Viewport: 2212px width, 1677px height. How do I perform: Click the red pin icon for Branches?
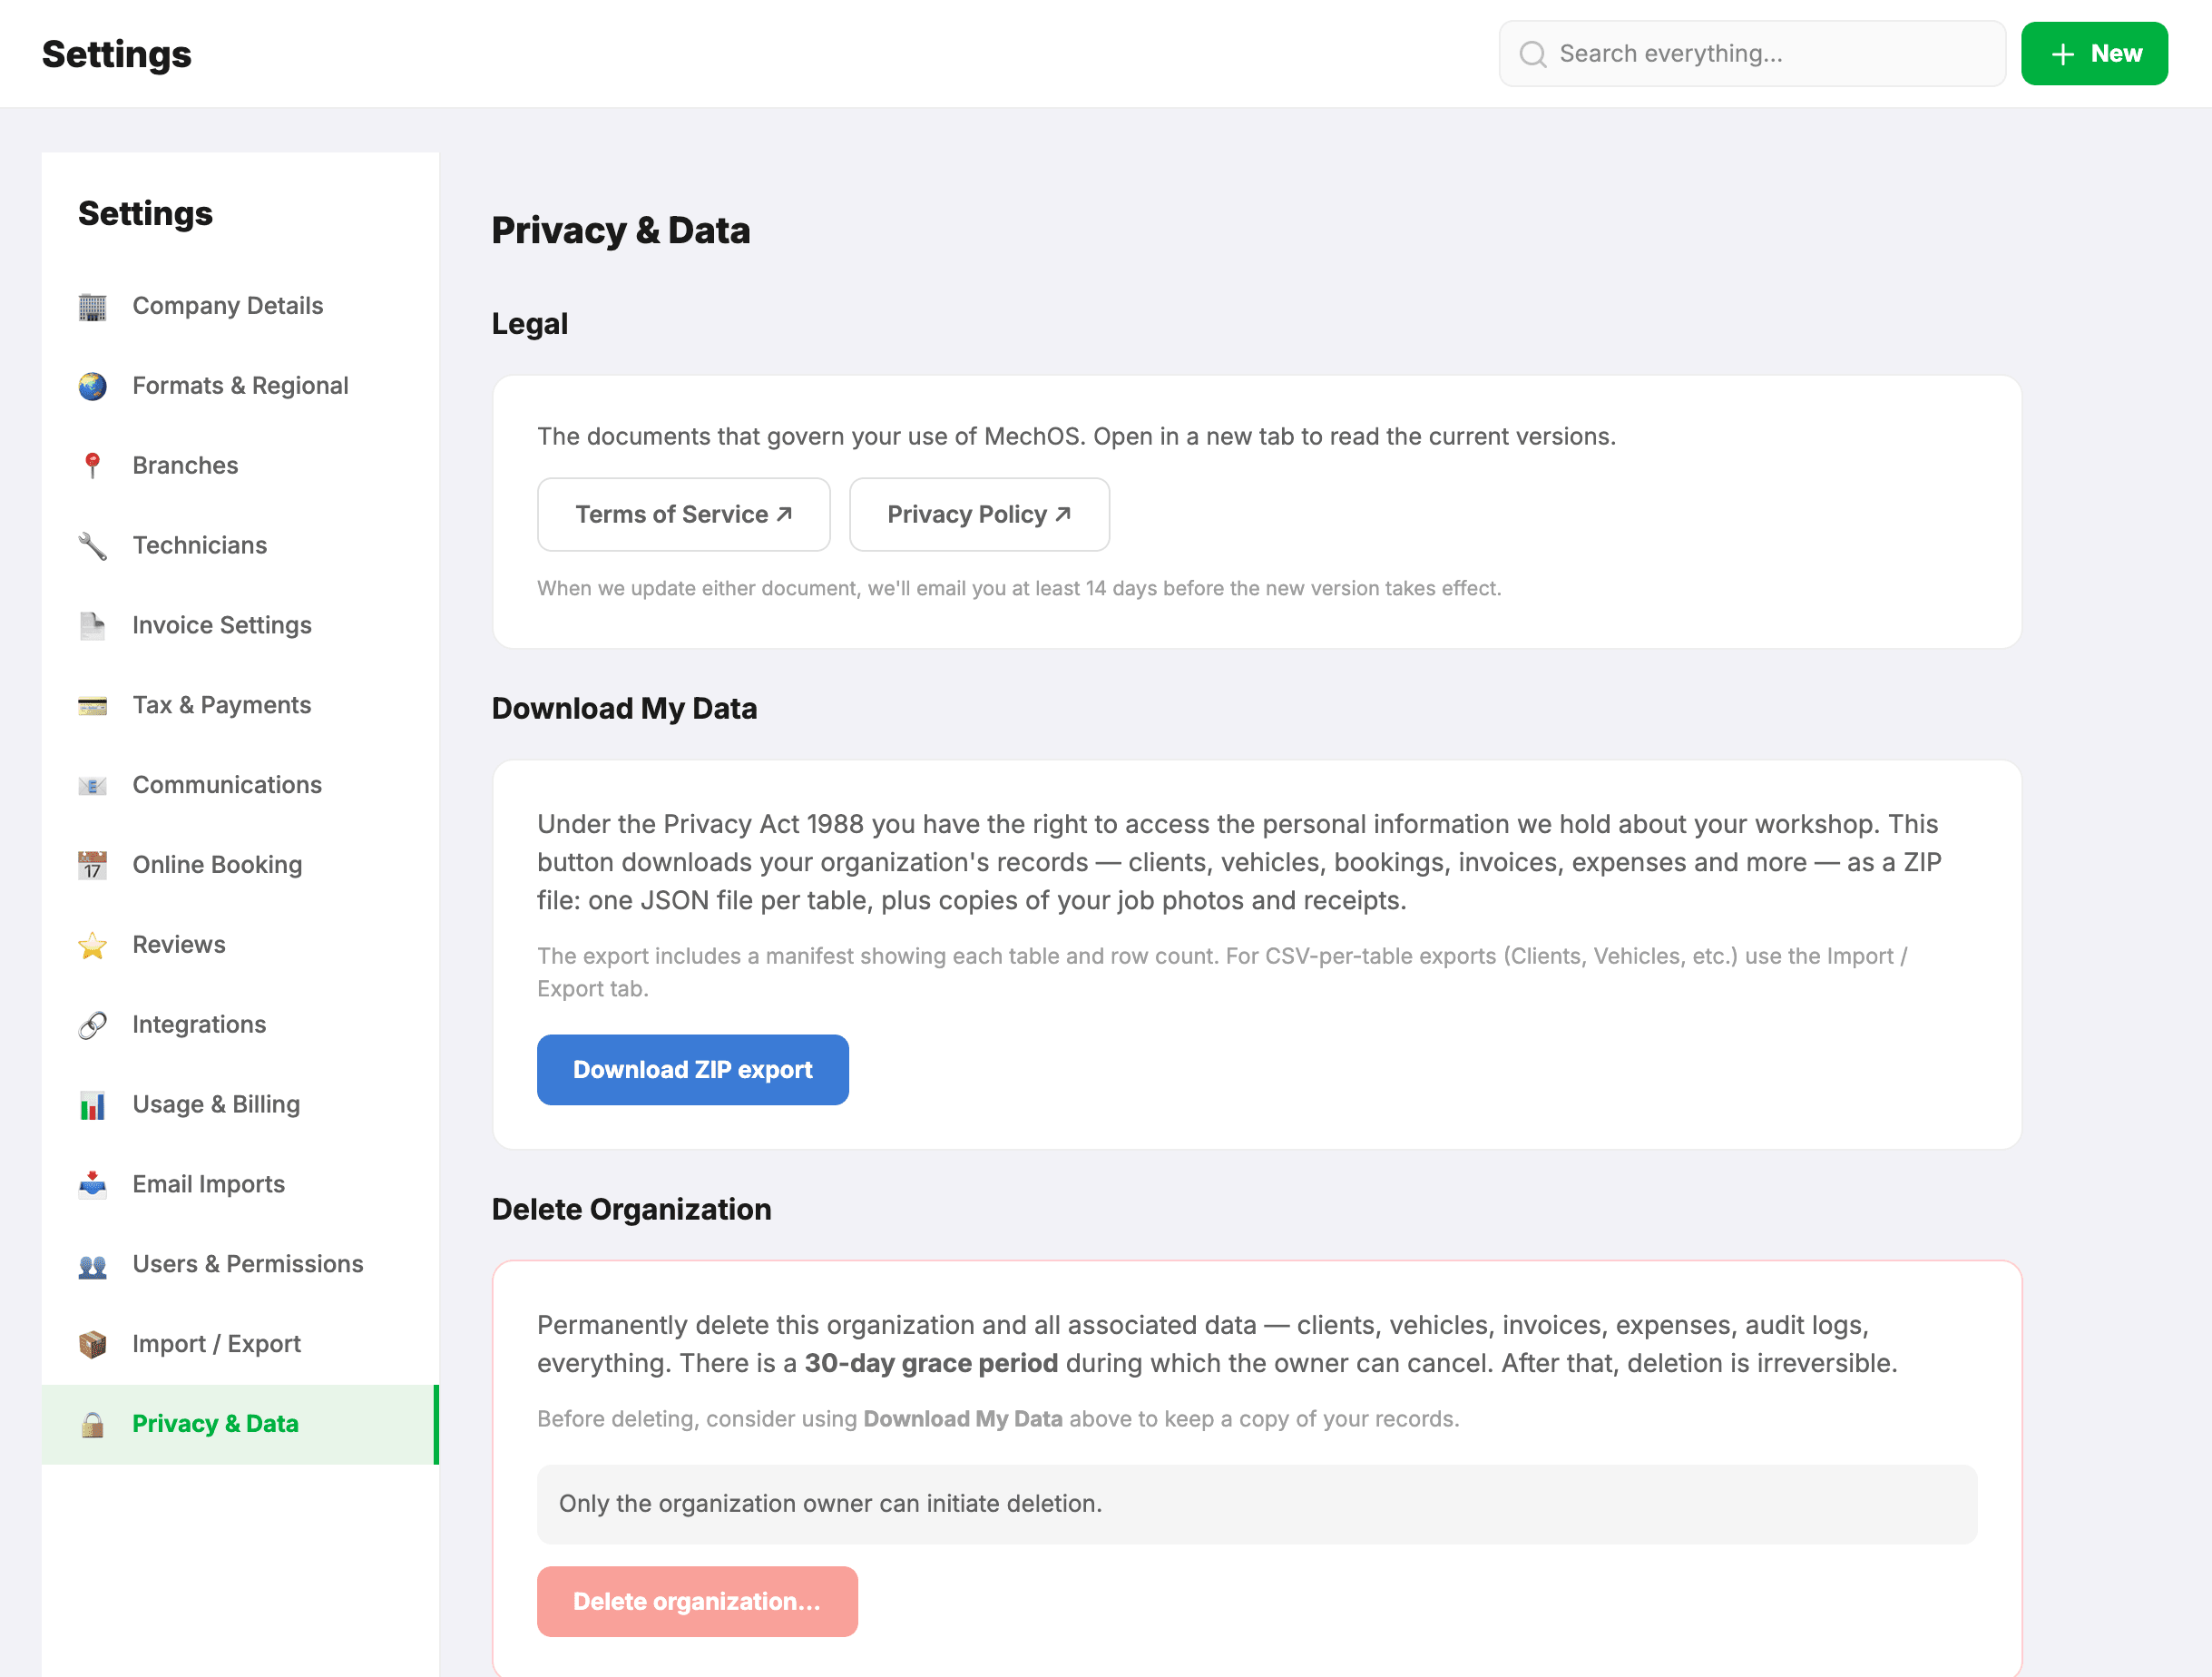click(92, 466)
